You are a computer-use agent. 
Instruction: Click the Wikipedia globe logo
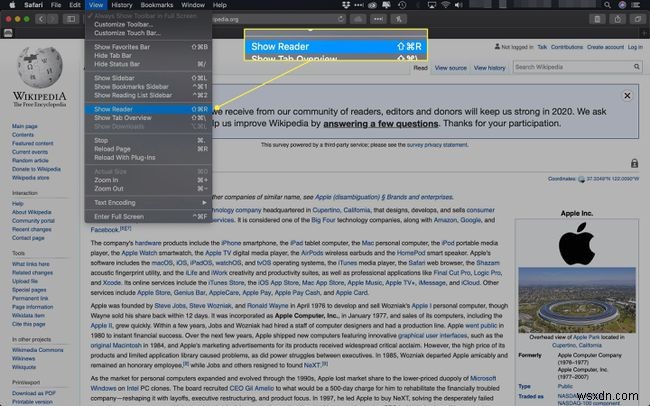pos(40,67)
